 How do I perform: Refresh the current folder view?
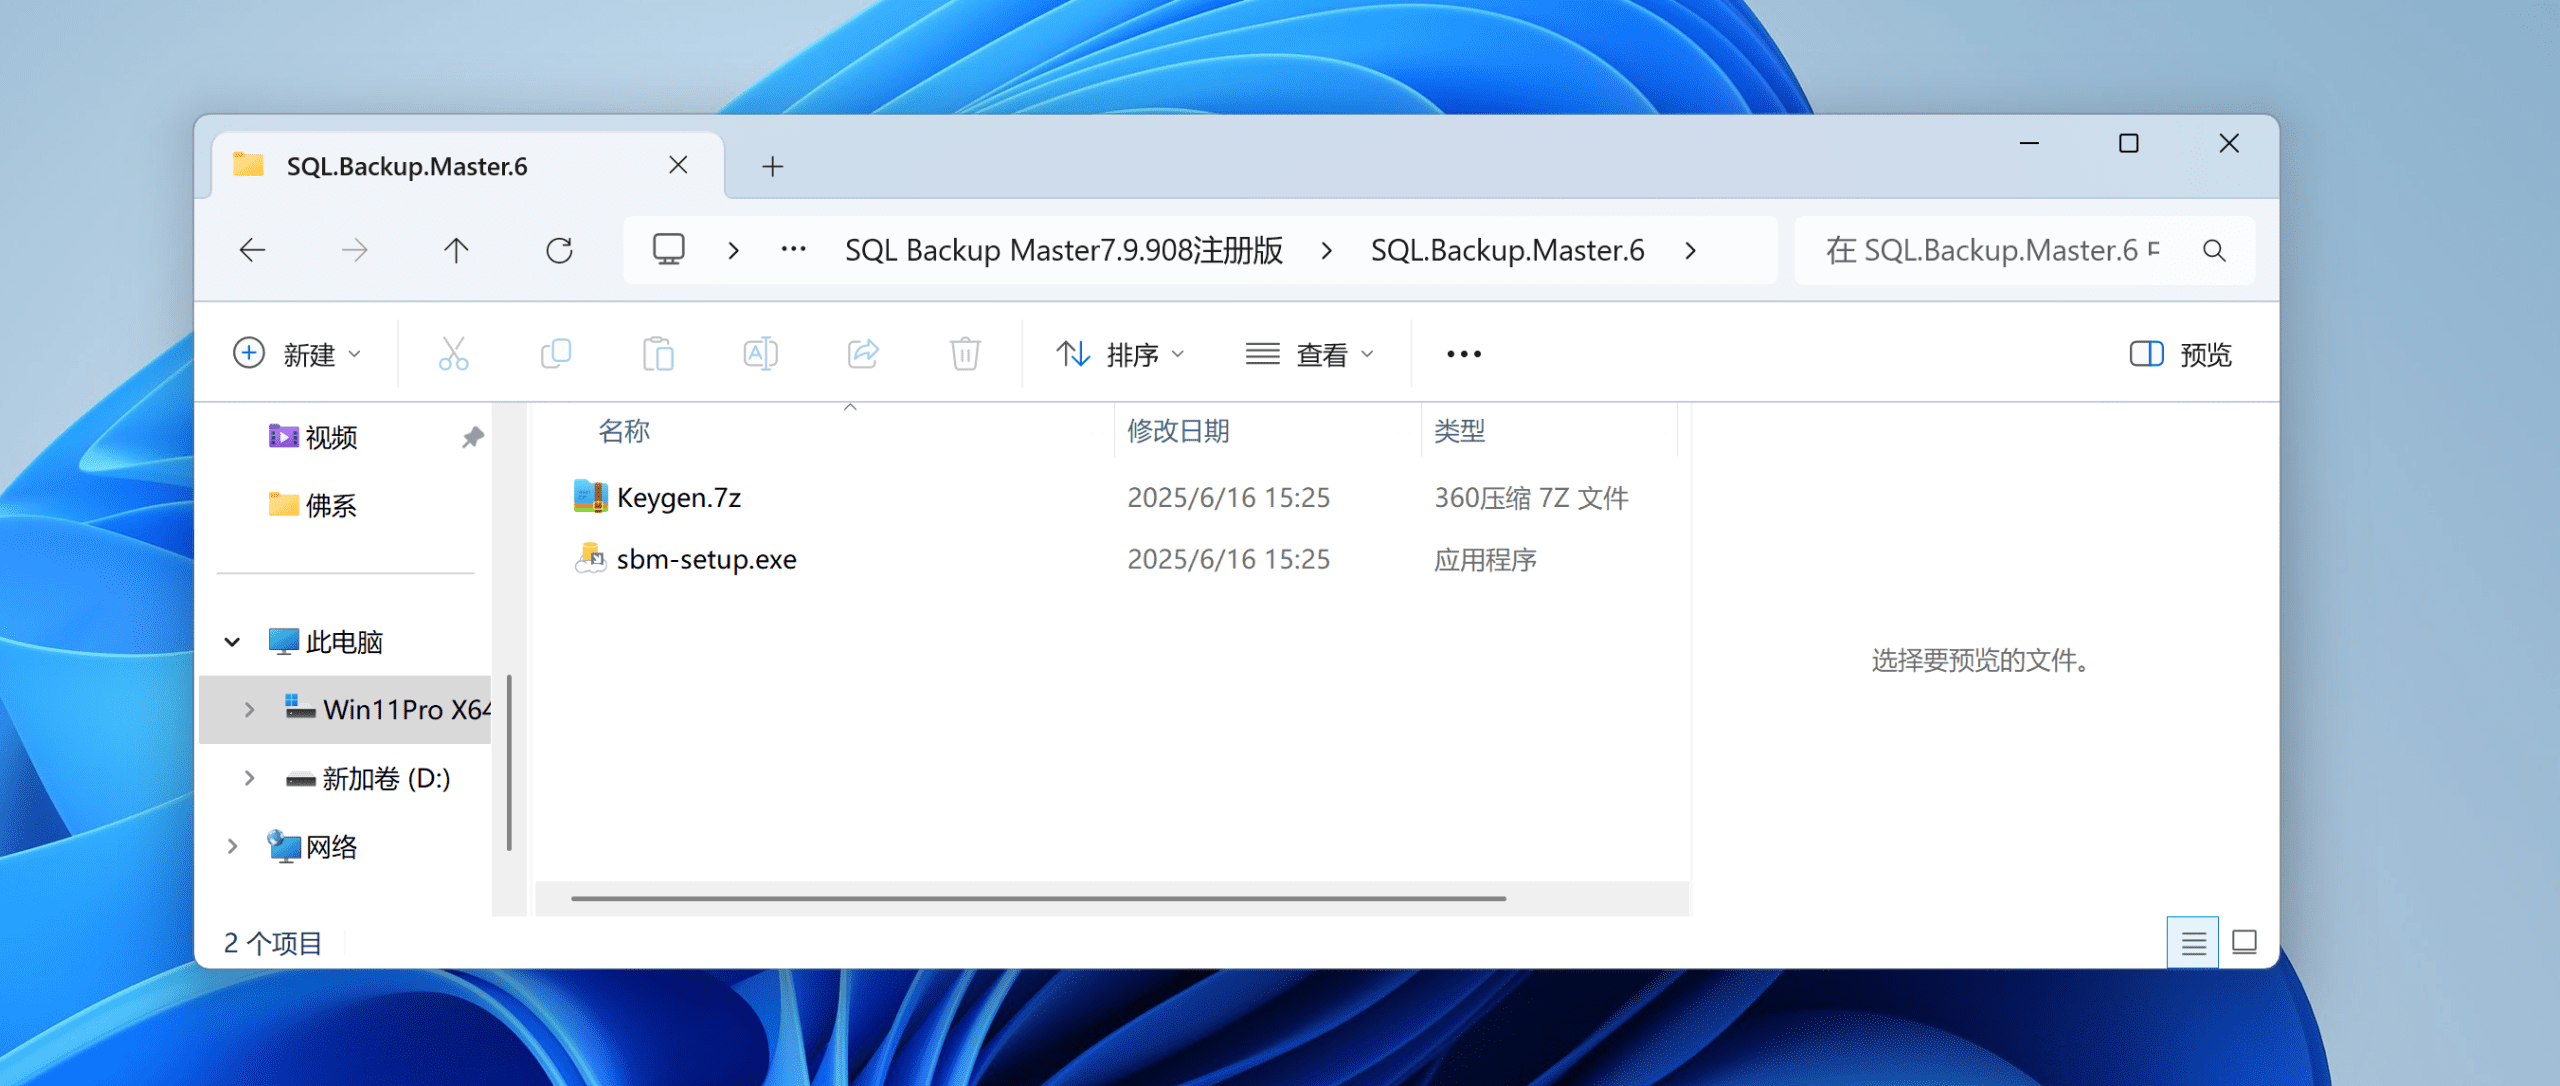[x=559, y=250]
